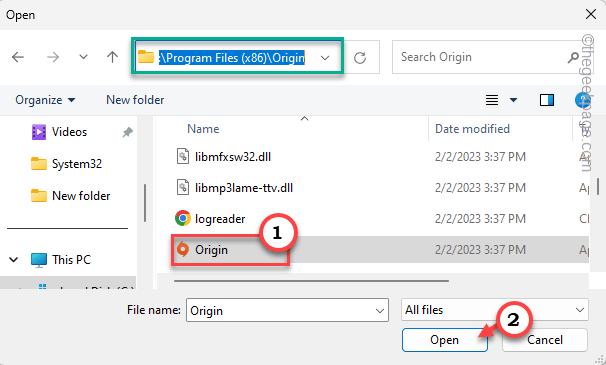Click the orange Origin app icon

pyautogui.click(x=183, y=249)
